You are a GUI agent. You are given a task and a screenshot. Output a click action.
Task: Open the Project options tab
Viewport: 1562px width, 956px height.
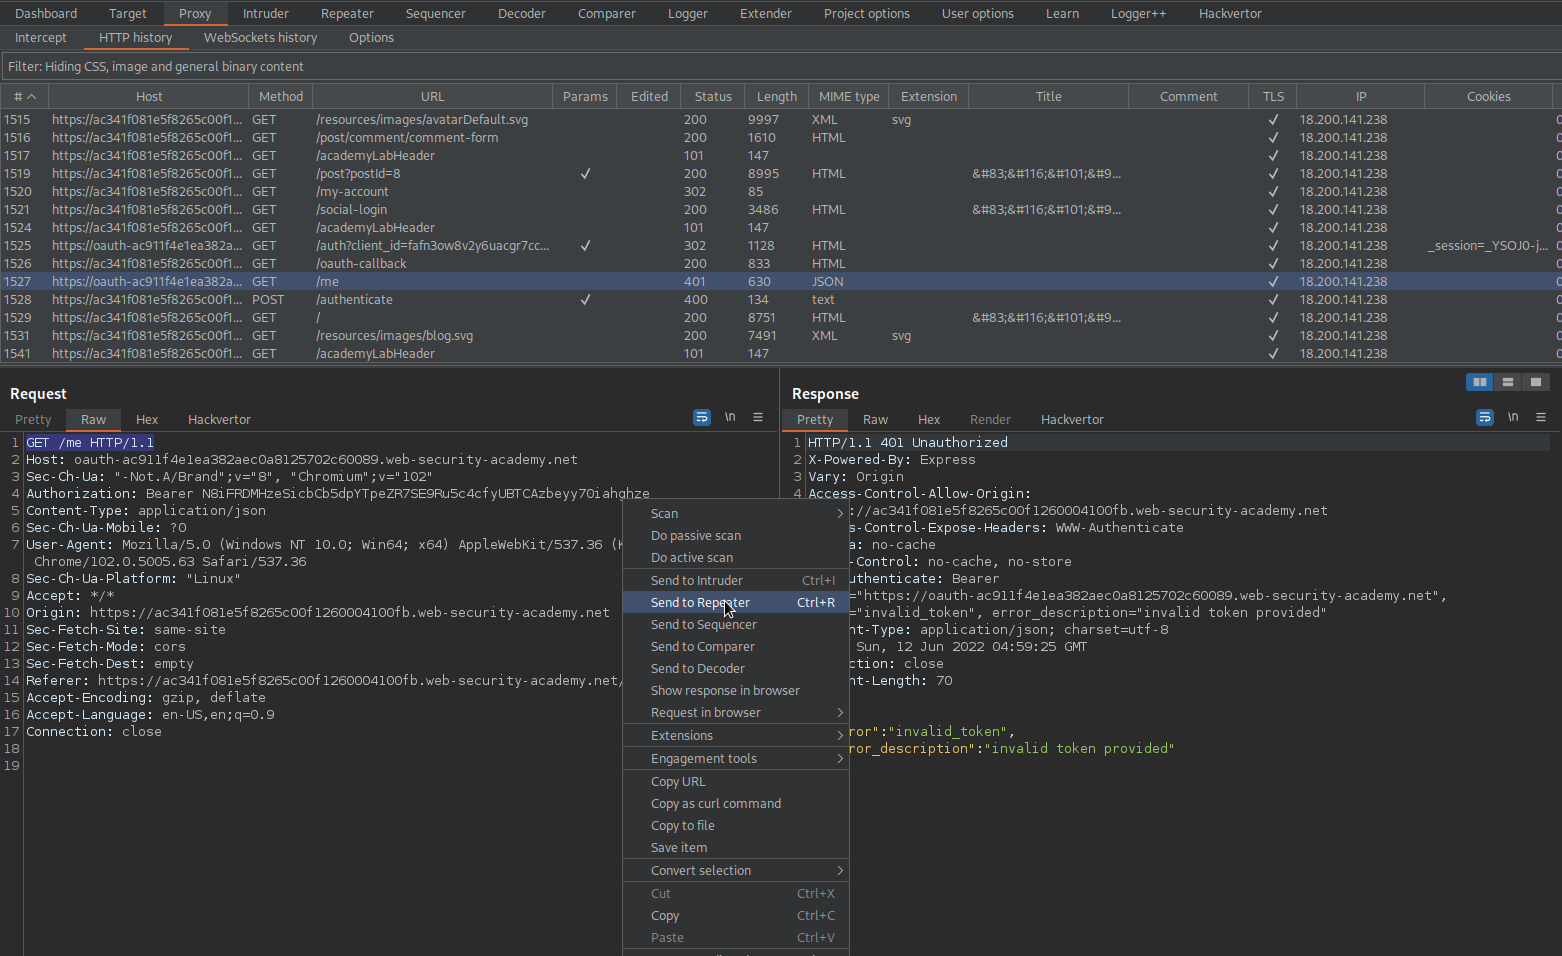click(x=866, y=13)
